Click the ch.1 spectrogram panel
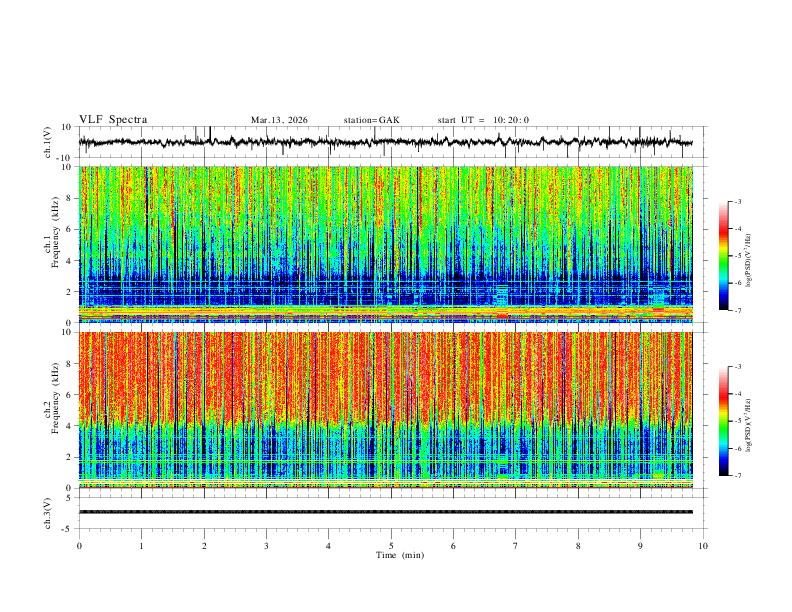This screenshot has height=612, width=792. [385, 244]
